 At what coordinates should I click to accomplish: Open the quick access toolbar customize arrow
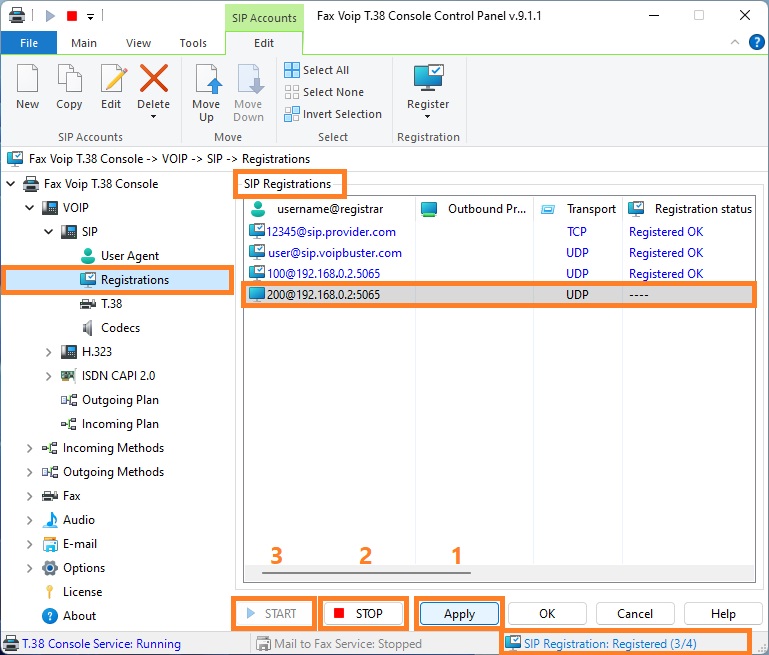(90, 17)
